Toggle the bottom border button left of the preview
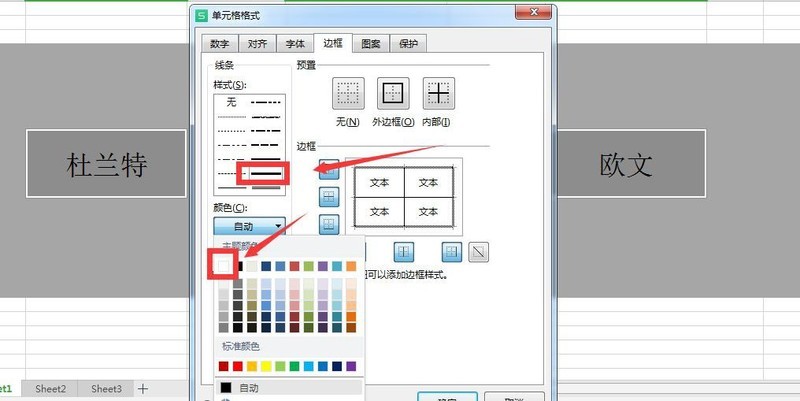The height and width of the screenshot is (401, 800). click(327, 224)
